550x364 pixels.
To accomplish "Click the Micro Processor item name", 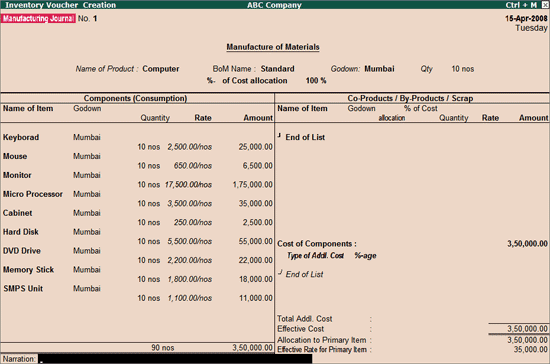I will (33, 194).
